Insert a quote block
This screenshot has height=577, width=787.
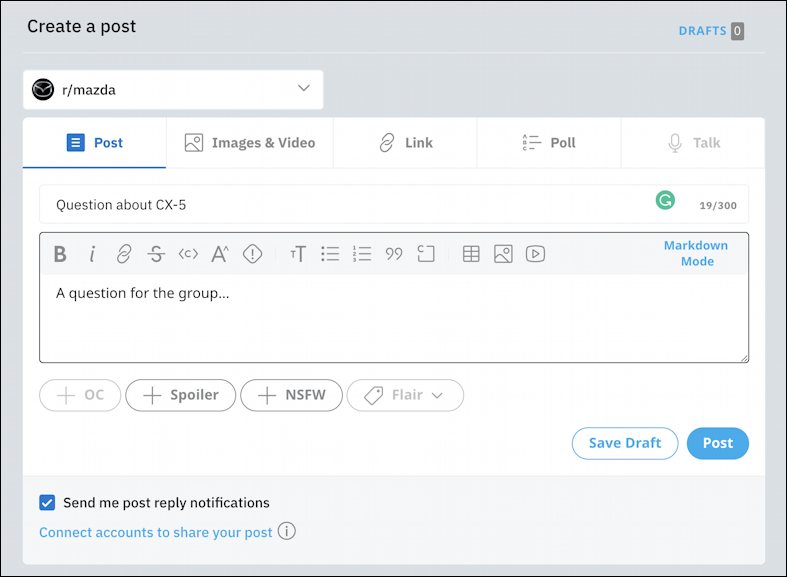click(x=394, y=254)
